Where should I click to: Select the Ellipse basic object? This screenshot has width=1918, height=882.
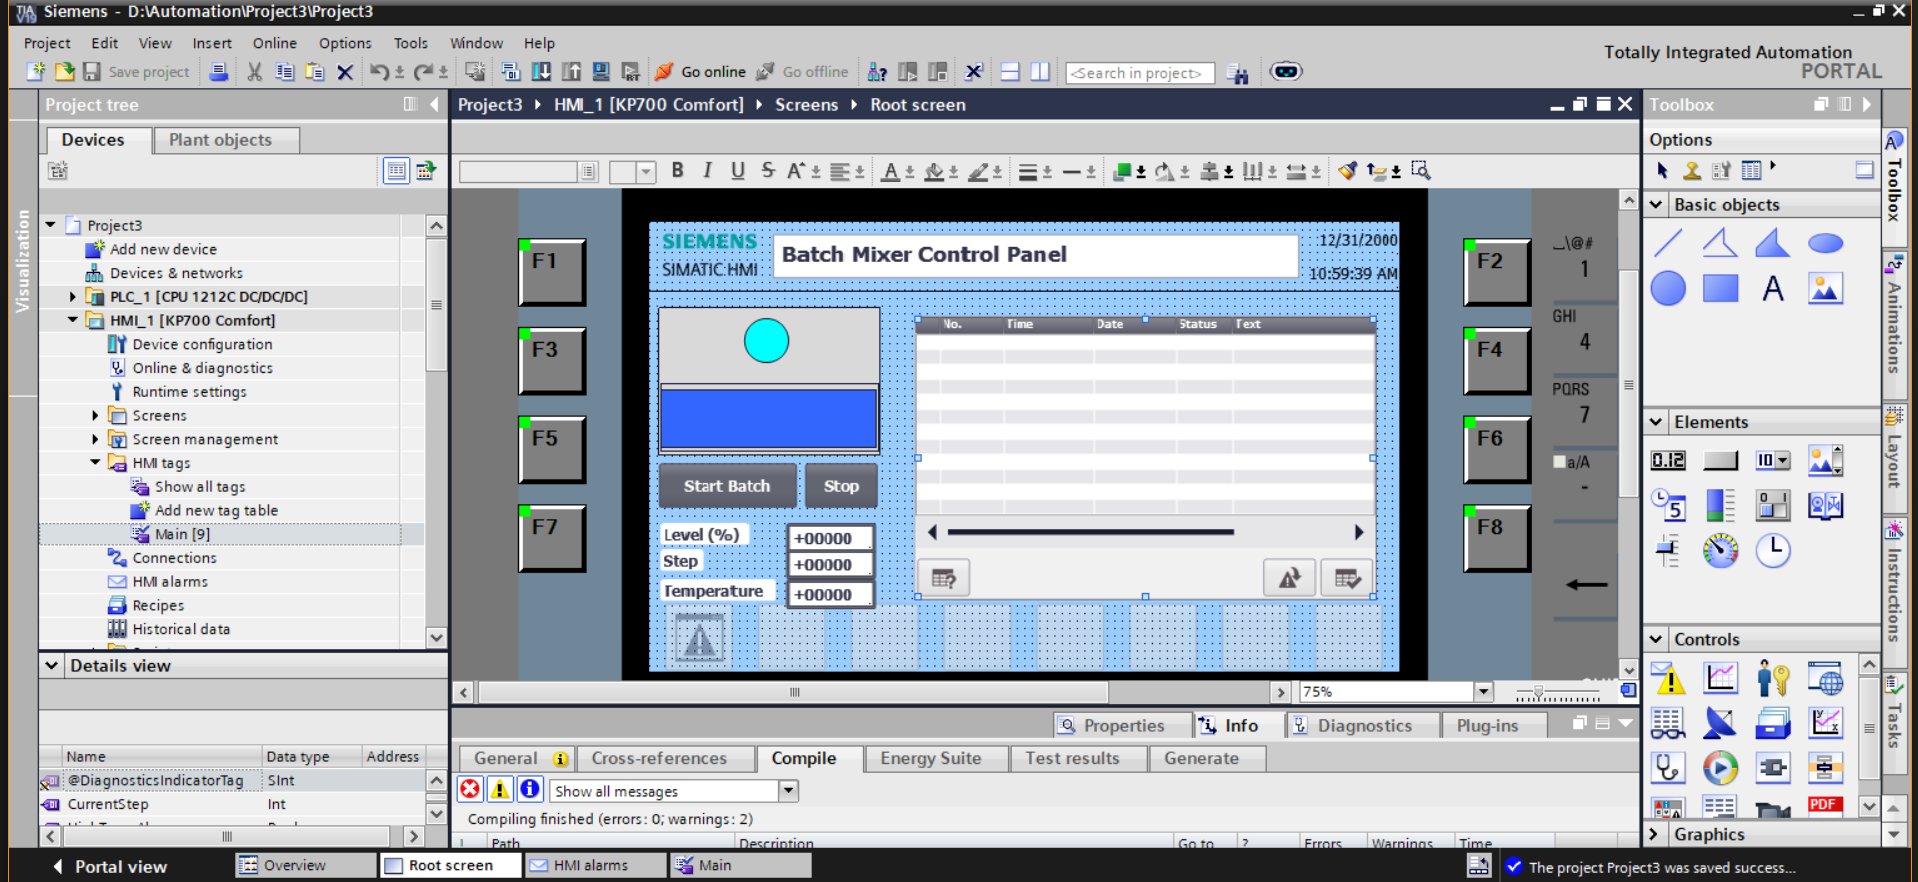(x=1825, y=243)
